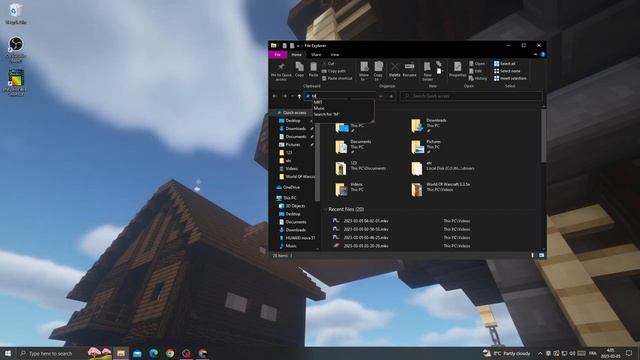Click Edit in the Open group
This screenshot has height=360, width=640.
[476, 71]
